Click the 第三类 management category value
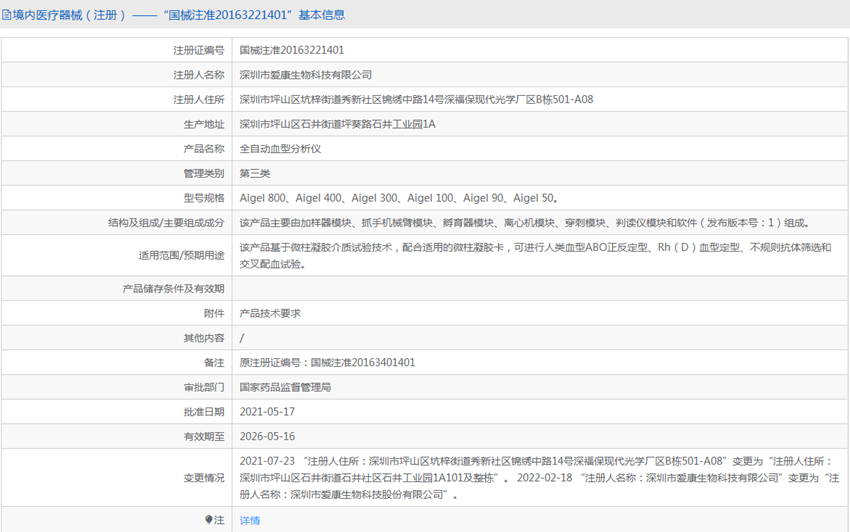This screenshot has width=850, height=532. point(255,174)
